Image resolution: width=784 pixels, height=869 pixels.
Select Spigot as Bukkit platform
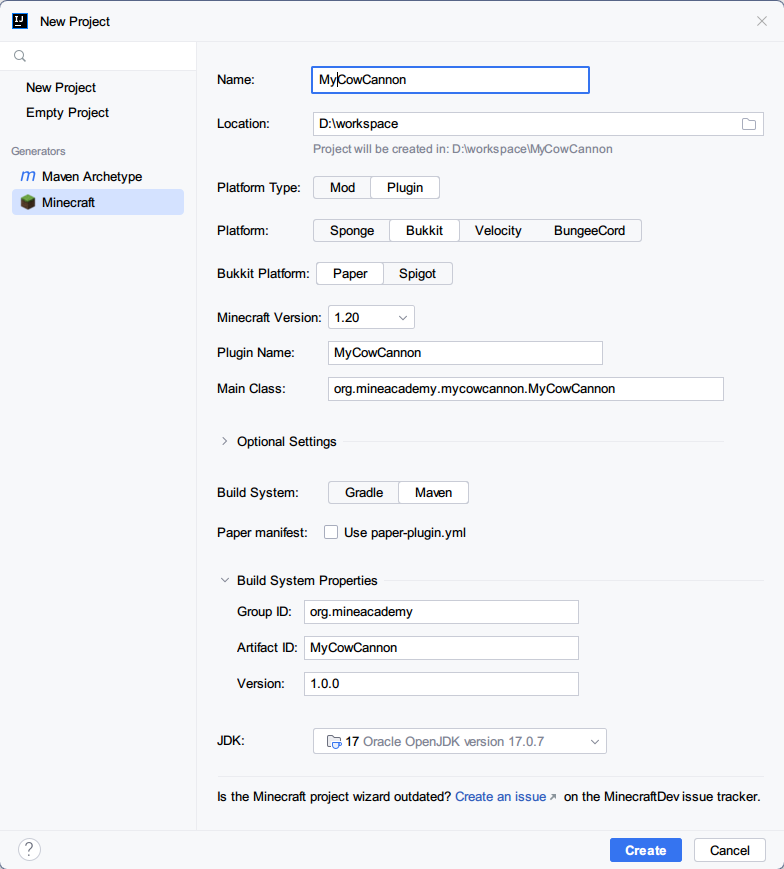pos(417,274)
